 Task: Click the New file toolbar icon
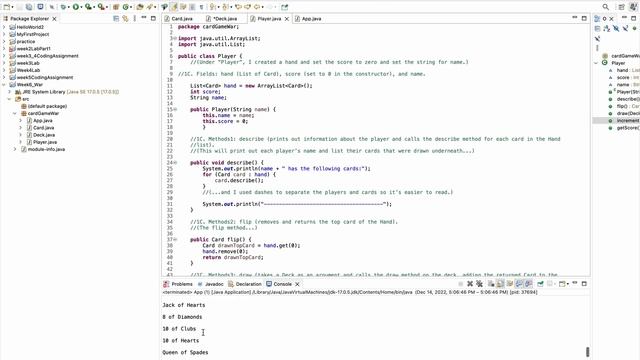(7, 7)
